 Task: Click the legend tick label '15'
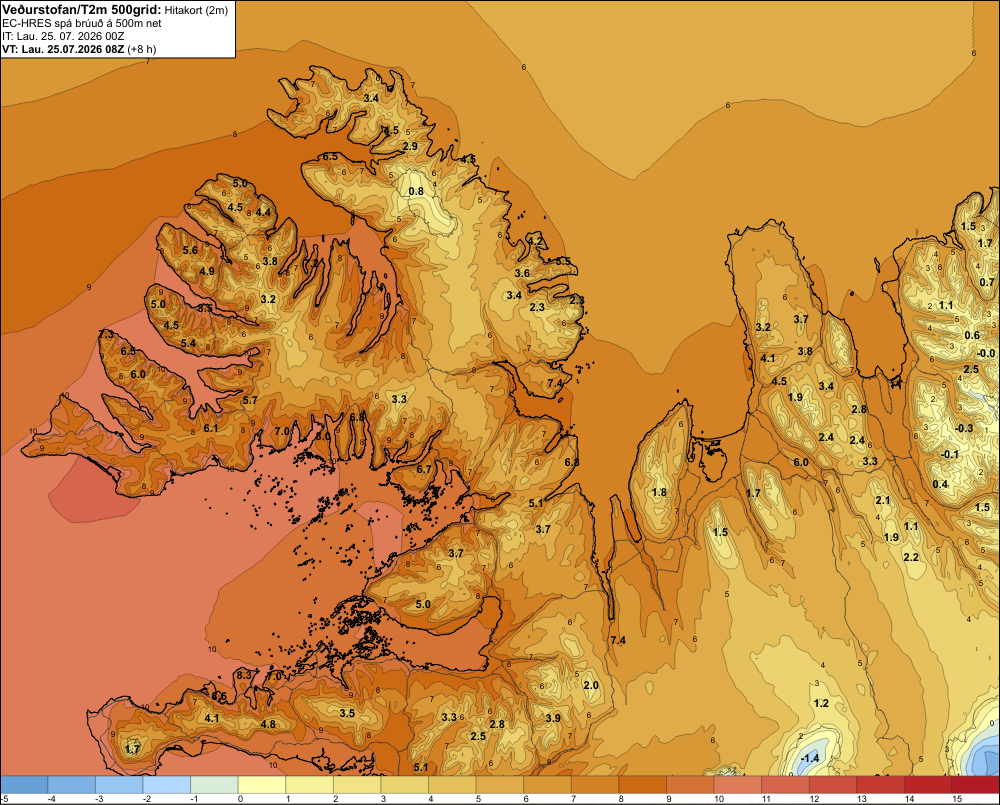(x=957, y=799)
